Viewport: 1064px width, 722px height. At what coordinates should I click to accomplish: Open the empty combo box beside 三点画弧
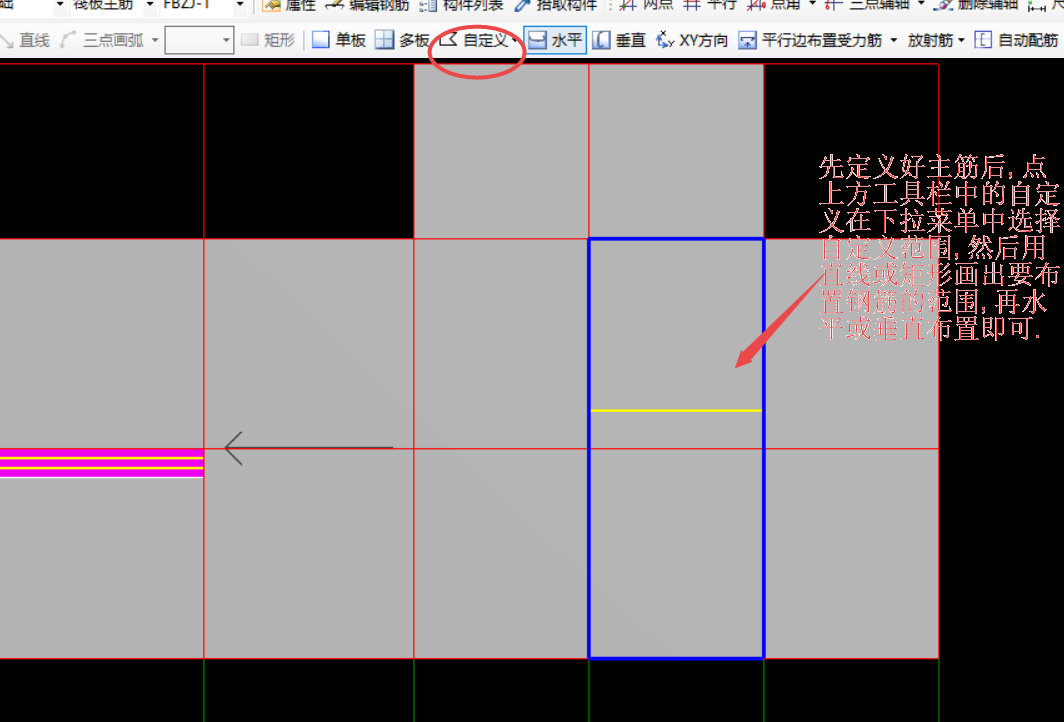(200, 40)
